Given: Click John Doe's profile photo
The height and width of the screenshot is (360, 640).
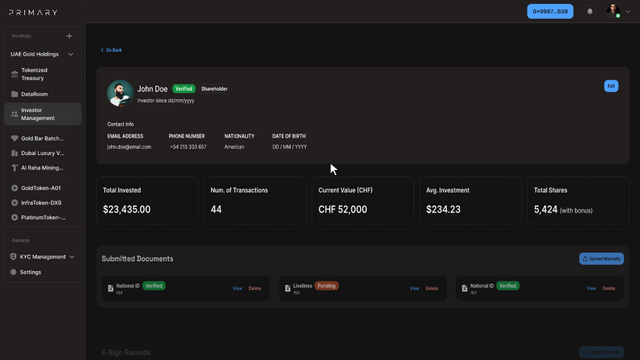Looking at the screenshot, I should point(120,93).
